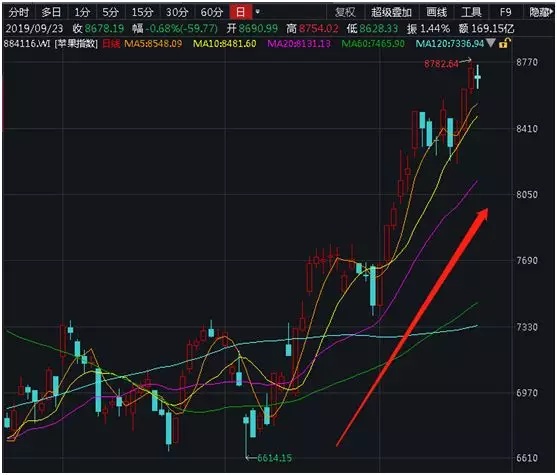Click the high value 8754.02
Image resolution: width=557 pixels, height=475 pixels.
pos(318,28)
